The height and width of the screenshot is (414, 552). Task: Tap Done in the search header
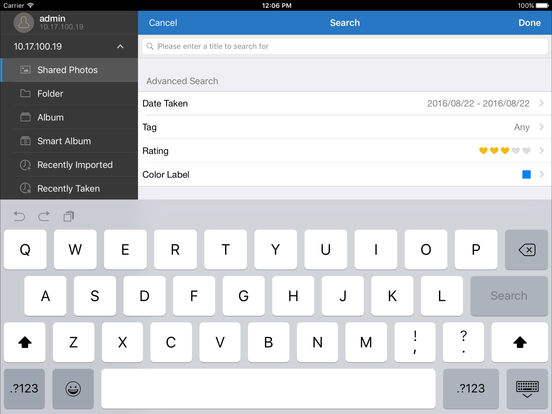coord(529,23)
